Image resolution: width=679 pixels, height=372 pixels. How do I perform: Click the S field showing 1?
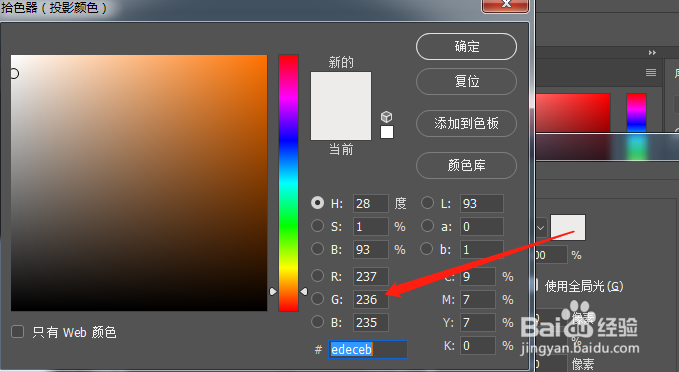tap(371, 226)
